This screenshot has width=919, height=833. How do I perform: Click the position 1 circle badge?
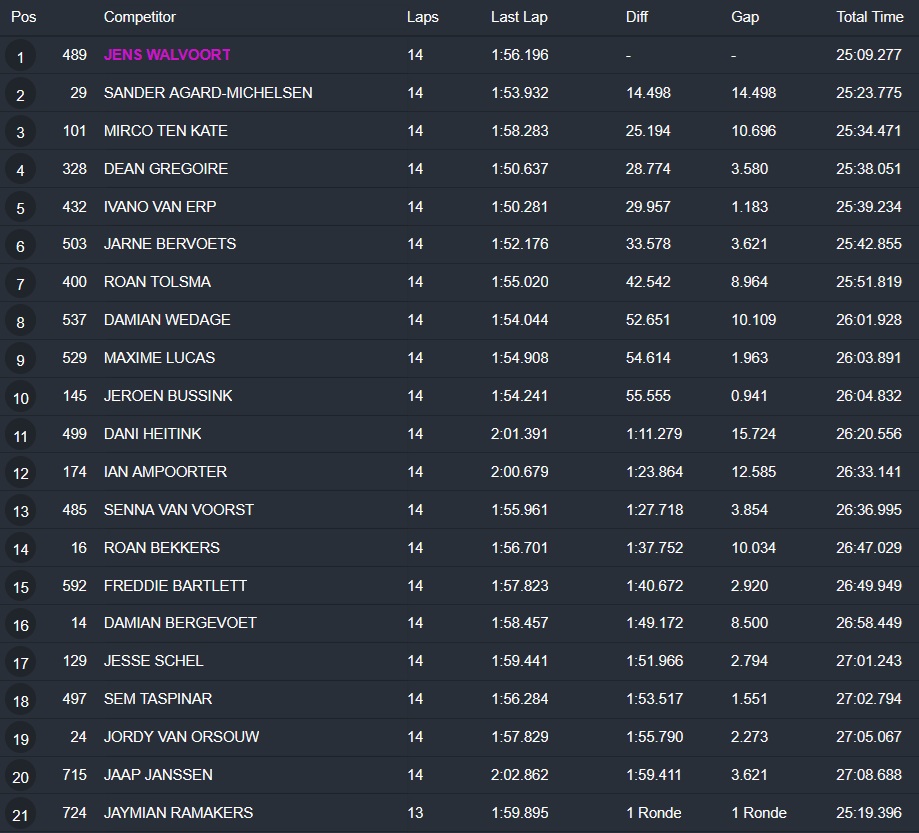(20, 57)
